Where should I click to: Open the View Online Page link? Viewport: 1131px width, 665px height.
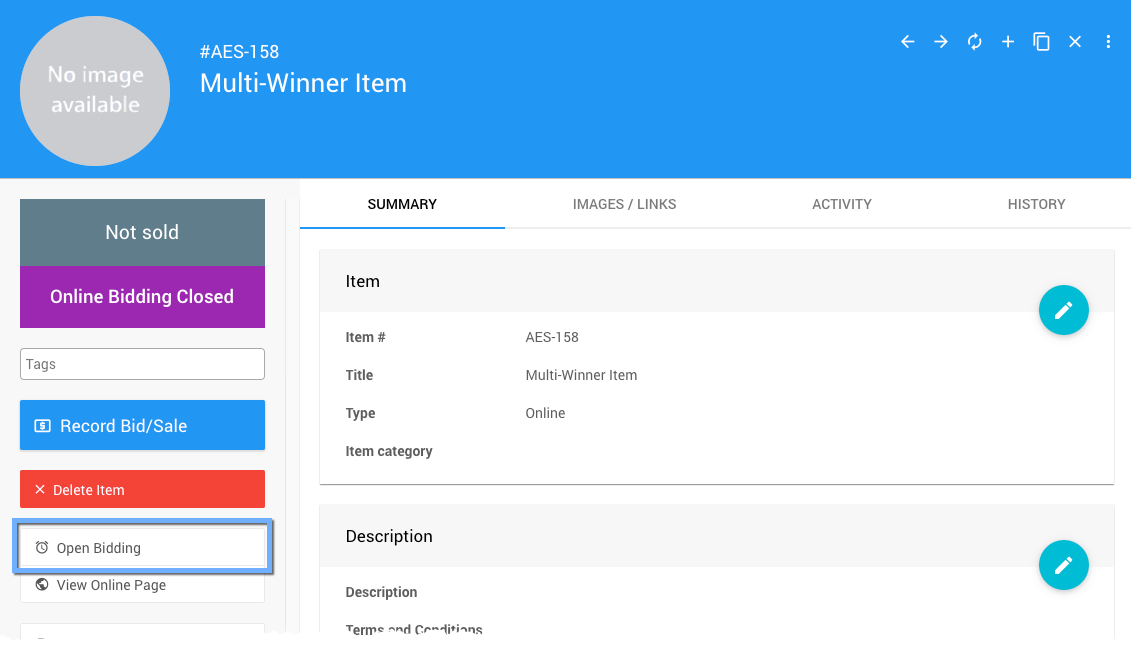coord(142,585)
